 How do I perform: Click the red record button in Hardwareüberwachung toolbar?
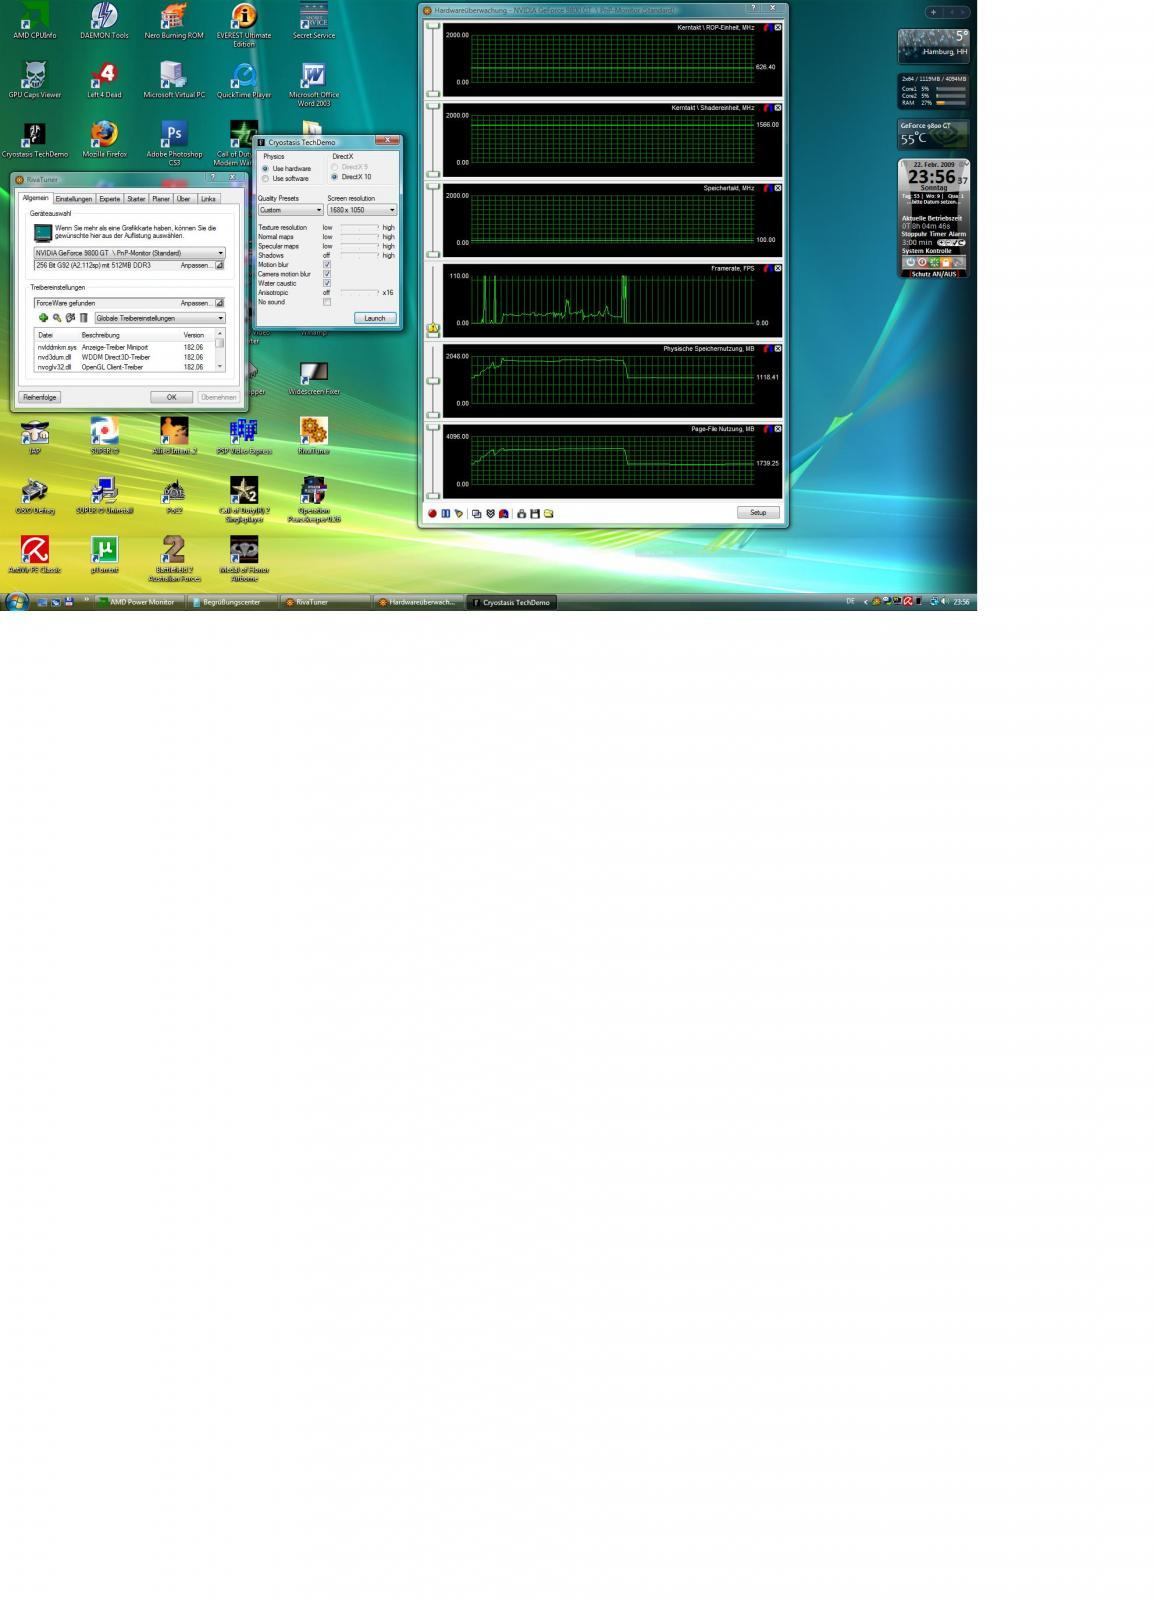click(x=432, y=513)
